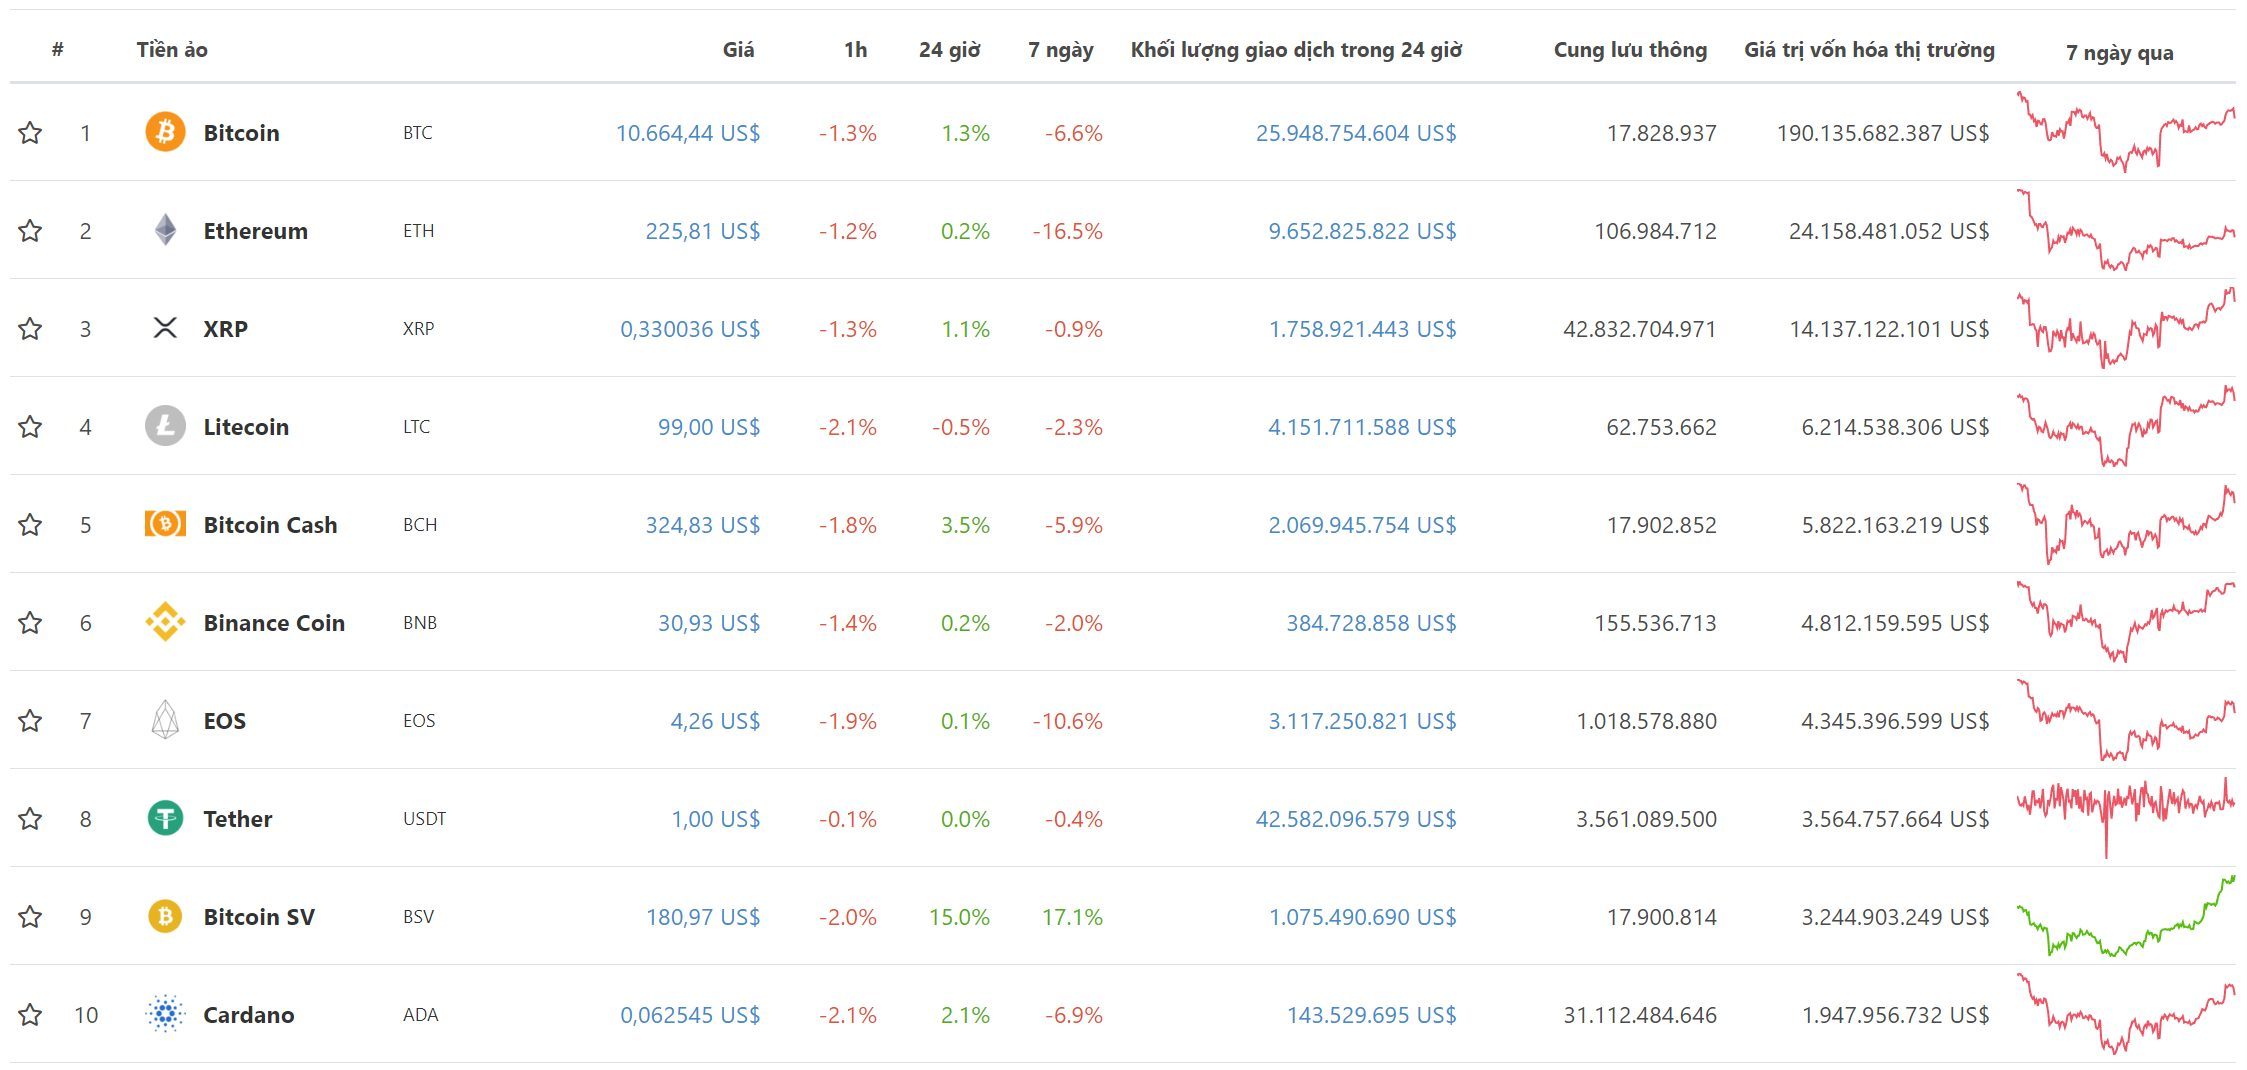Image resolution: width=2247 pixels, height=1070 pixels.
Task: Star the Bitcoin Cash row
Action: click(30, 524)
